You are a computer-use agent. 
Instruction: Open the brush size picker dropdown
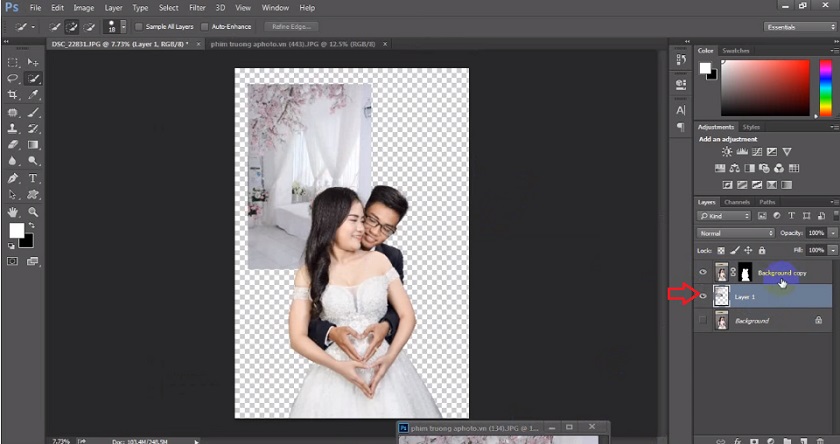[124, 26]
